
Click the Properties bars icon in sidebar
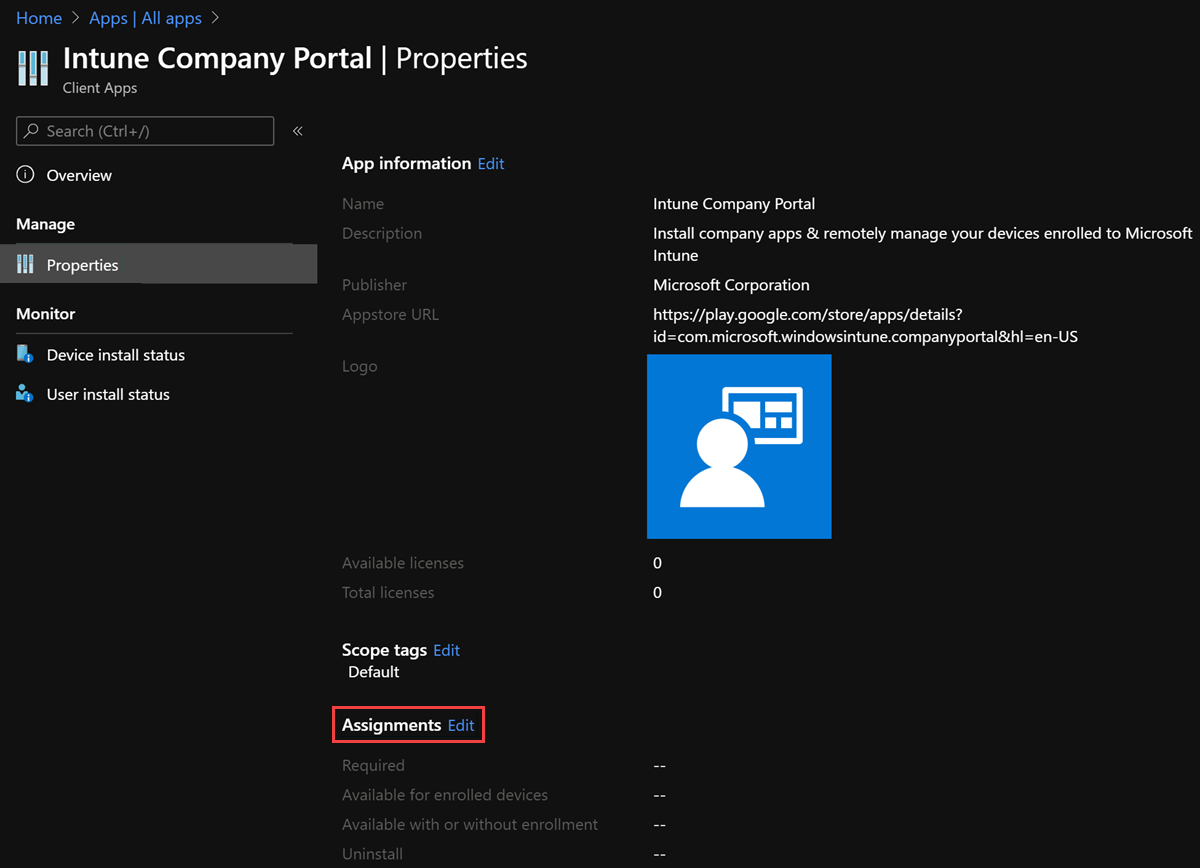(x=25, y=265)
